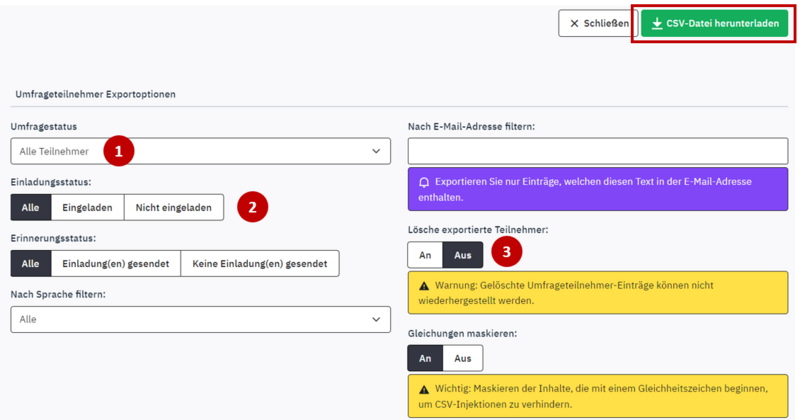Click the Nach Sprache filtern label
This screenshot has height=420, width=800.
[58, 294]
